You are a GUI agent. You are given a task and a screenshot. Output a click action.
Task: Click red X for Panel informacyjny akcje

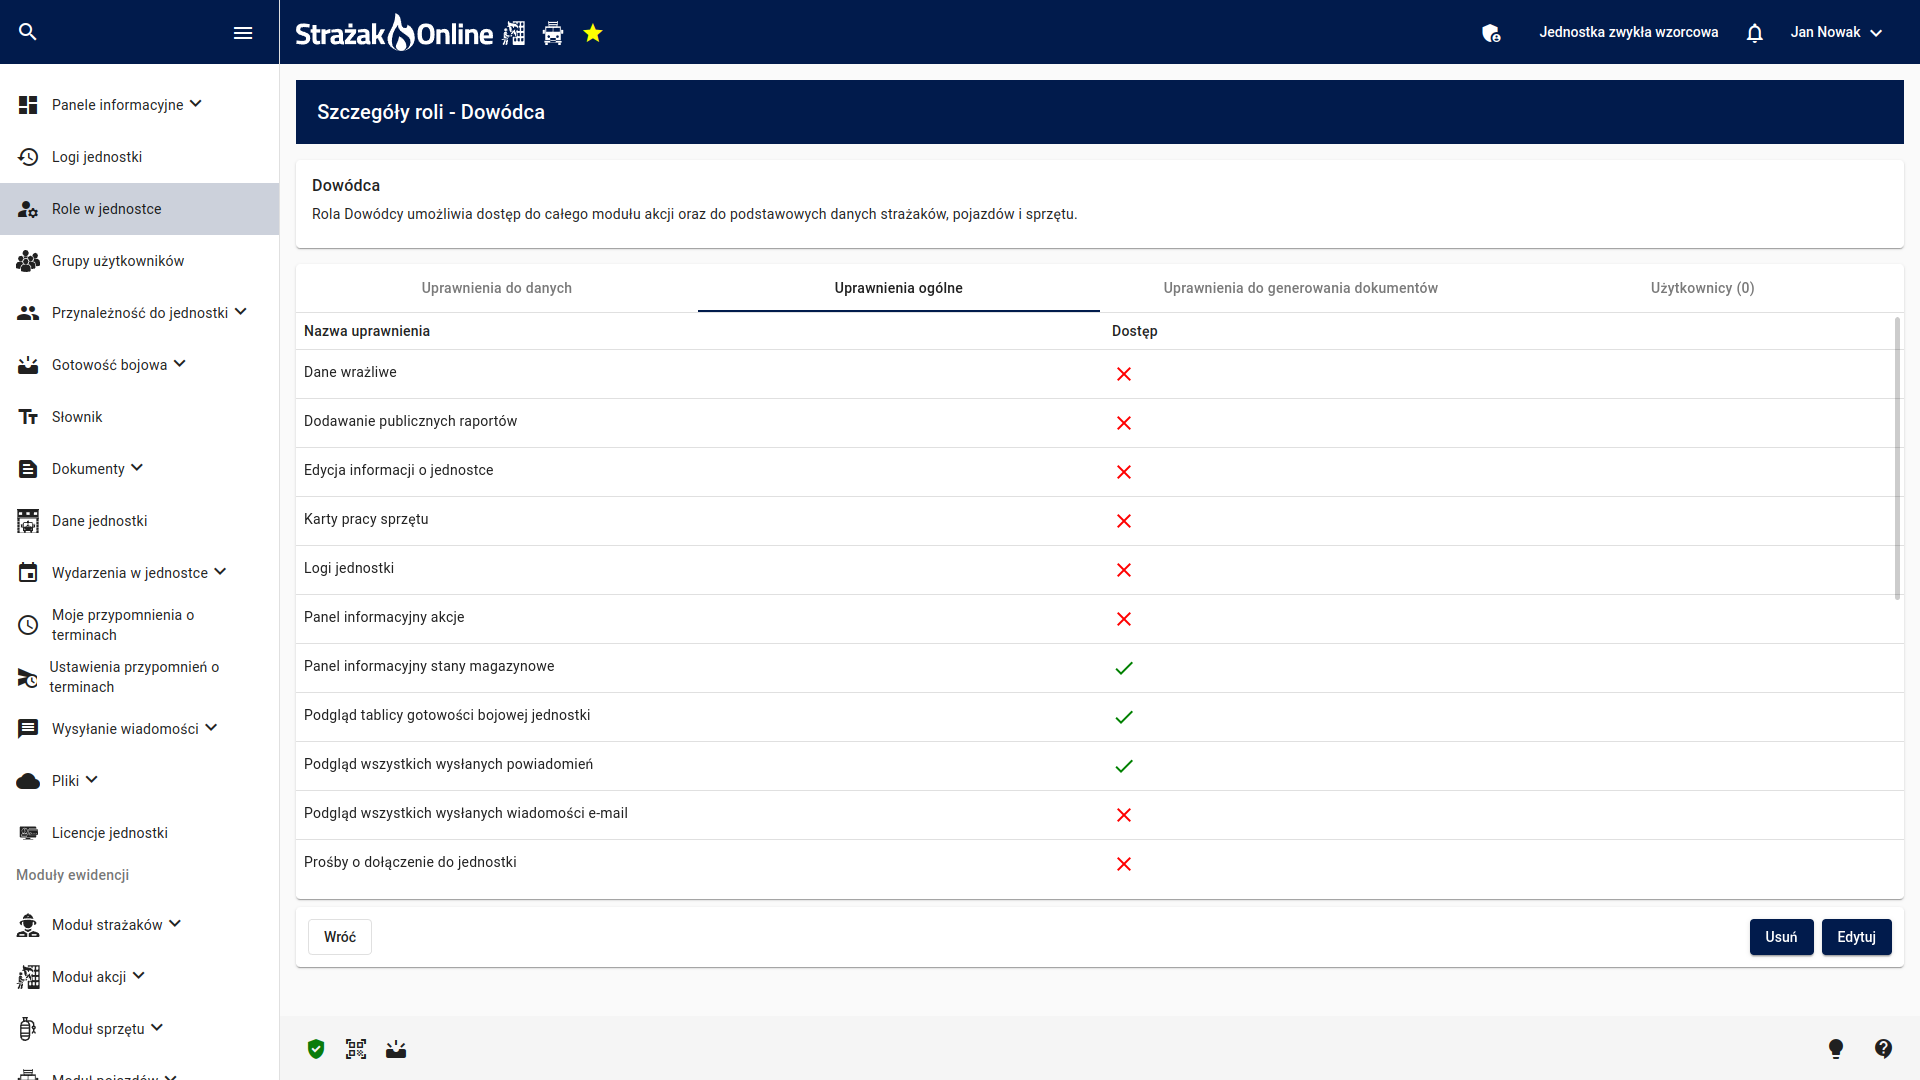click(1124, 619)
